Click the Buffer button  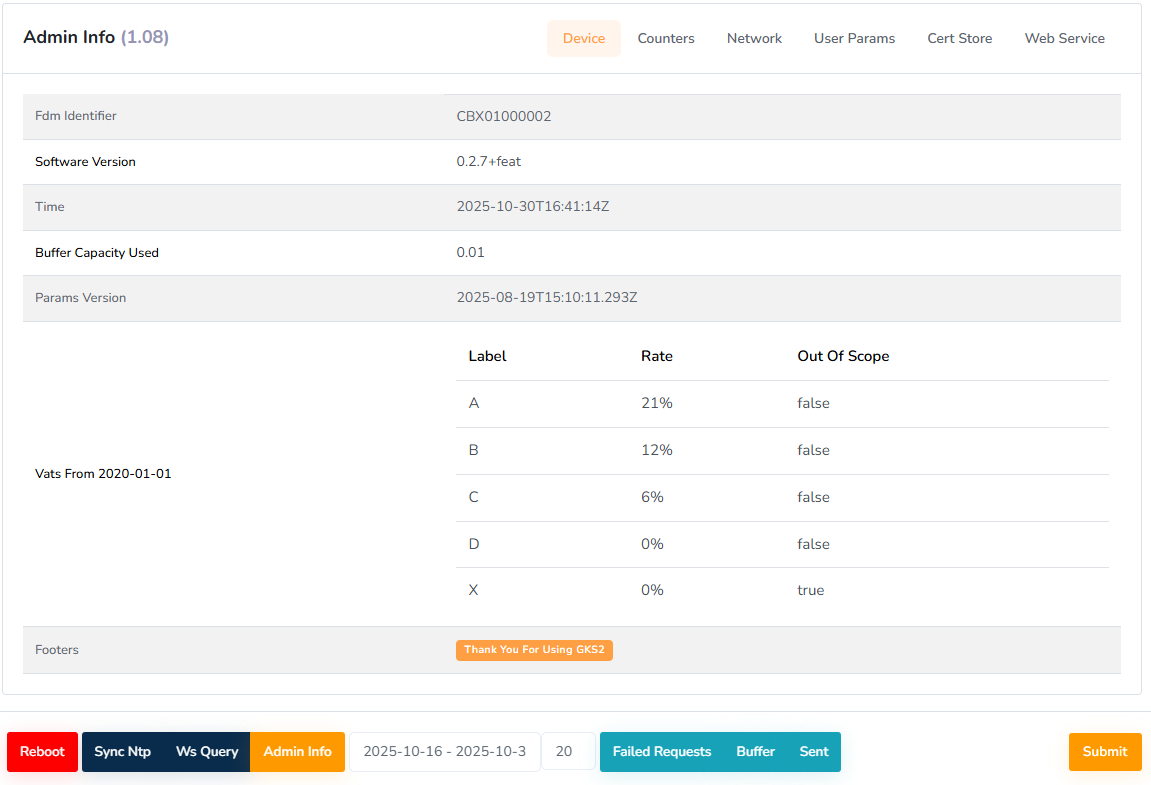click(755, 752)
